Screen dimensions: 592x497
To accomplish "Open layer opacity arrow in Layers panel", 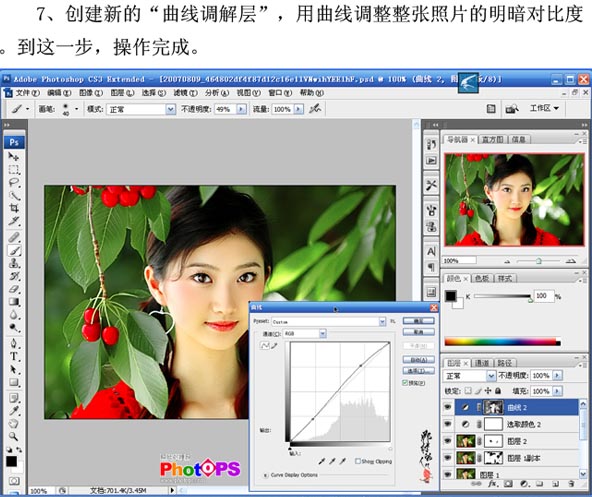I will (557, 376).
